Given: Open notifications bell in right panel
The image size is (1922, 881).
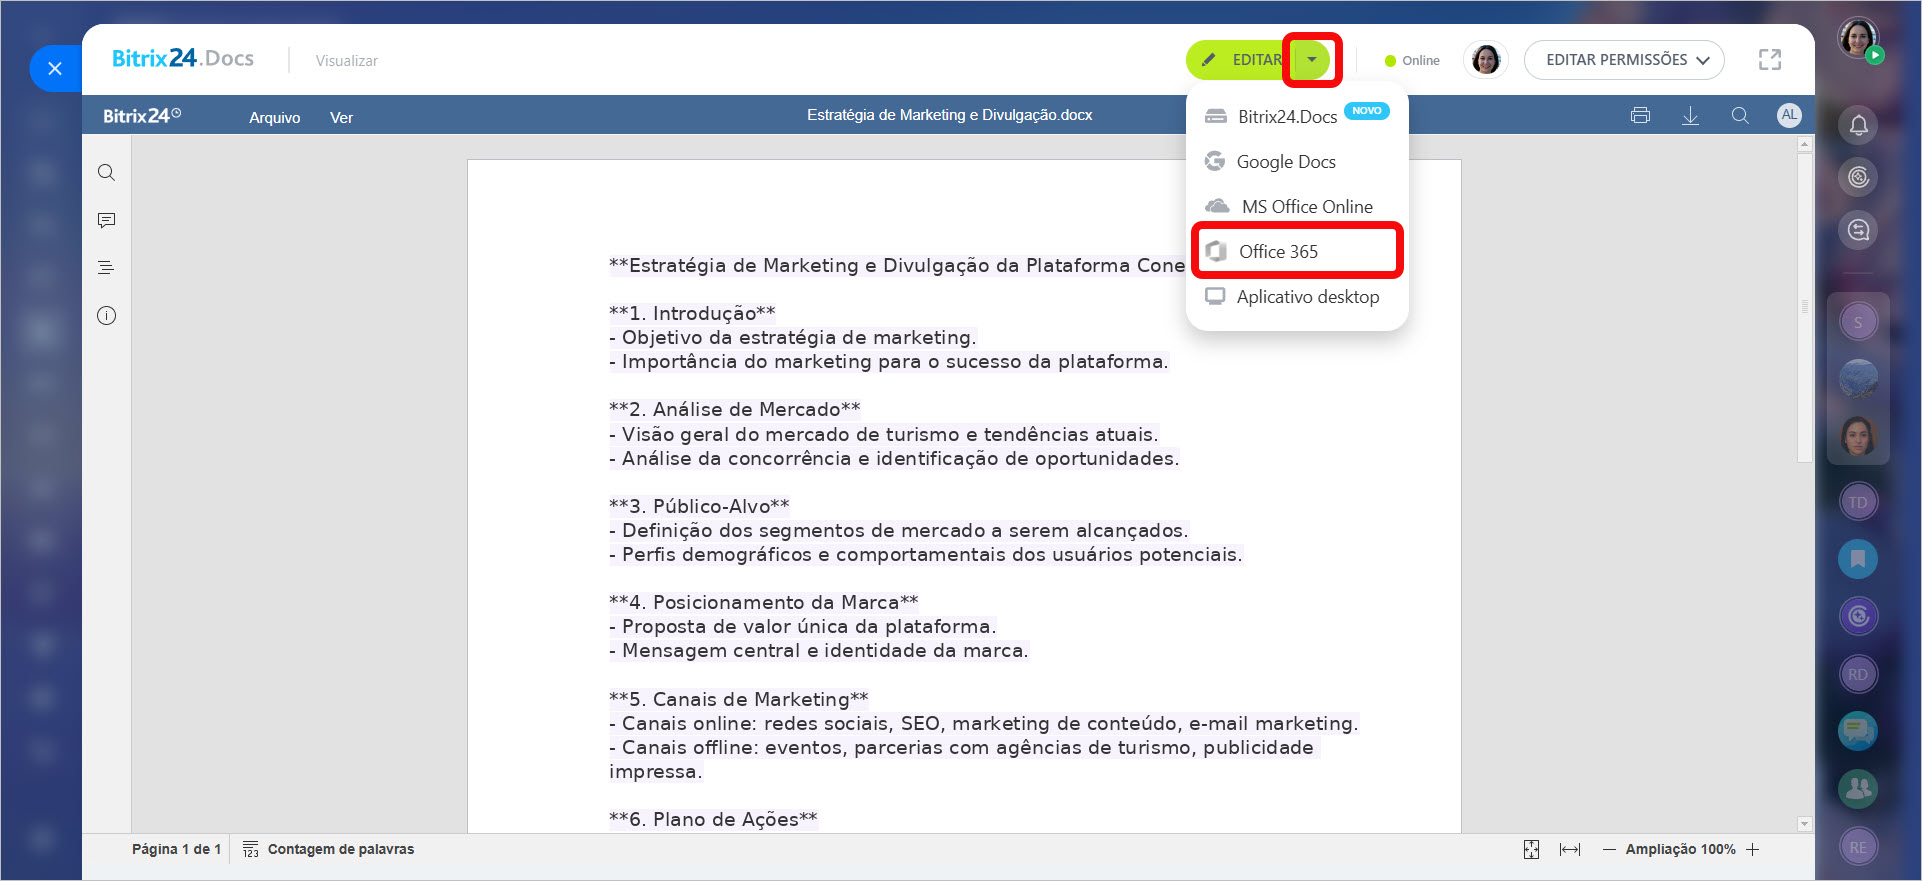Looking at the screenshot, I should 1858,125.
